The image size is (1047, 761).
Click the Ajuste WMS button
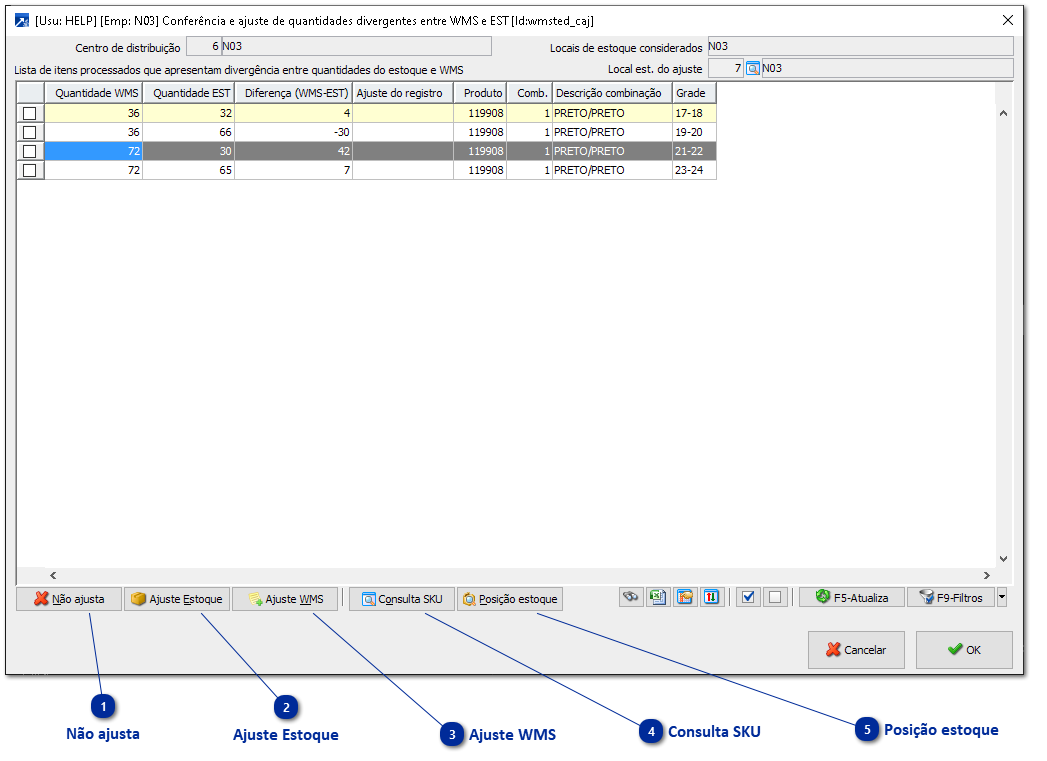point(285,599)
